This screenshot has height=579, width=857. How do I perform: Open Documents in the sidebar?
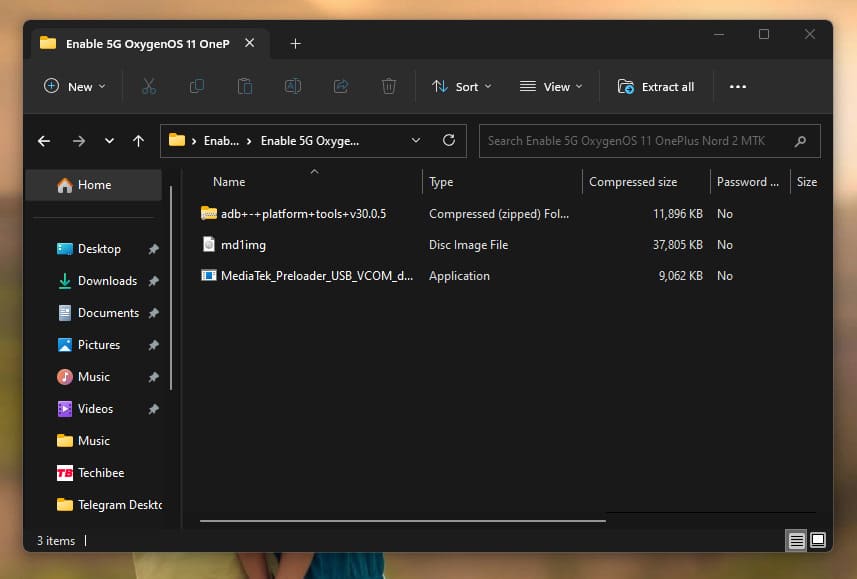coord(108,313)
